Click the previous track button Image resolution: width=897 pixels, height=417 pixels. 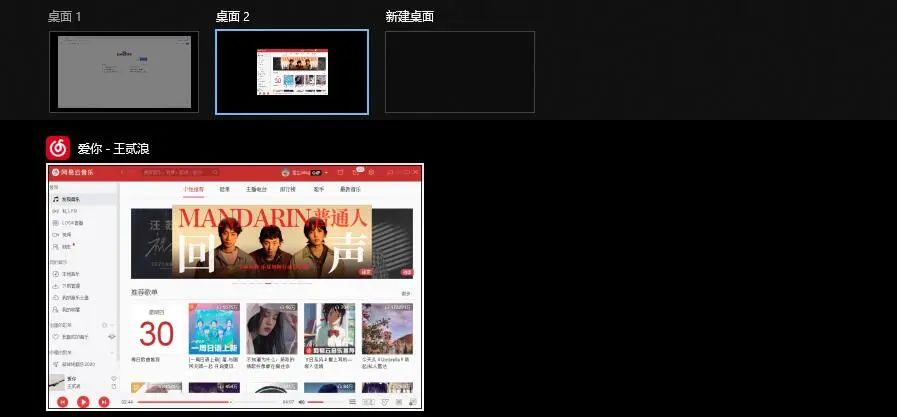(62, 402)
